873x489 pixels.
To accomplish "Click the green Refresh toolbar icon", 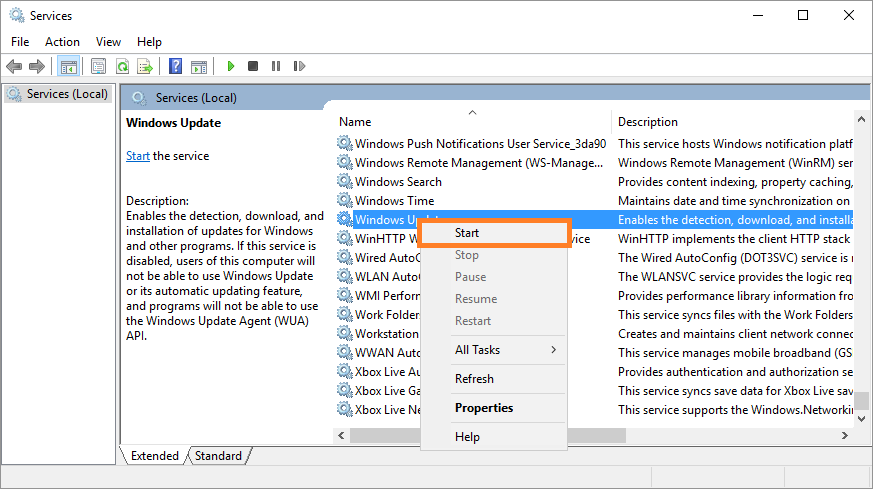I will [x=122, y=66].
